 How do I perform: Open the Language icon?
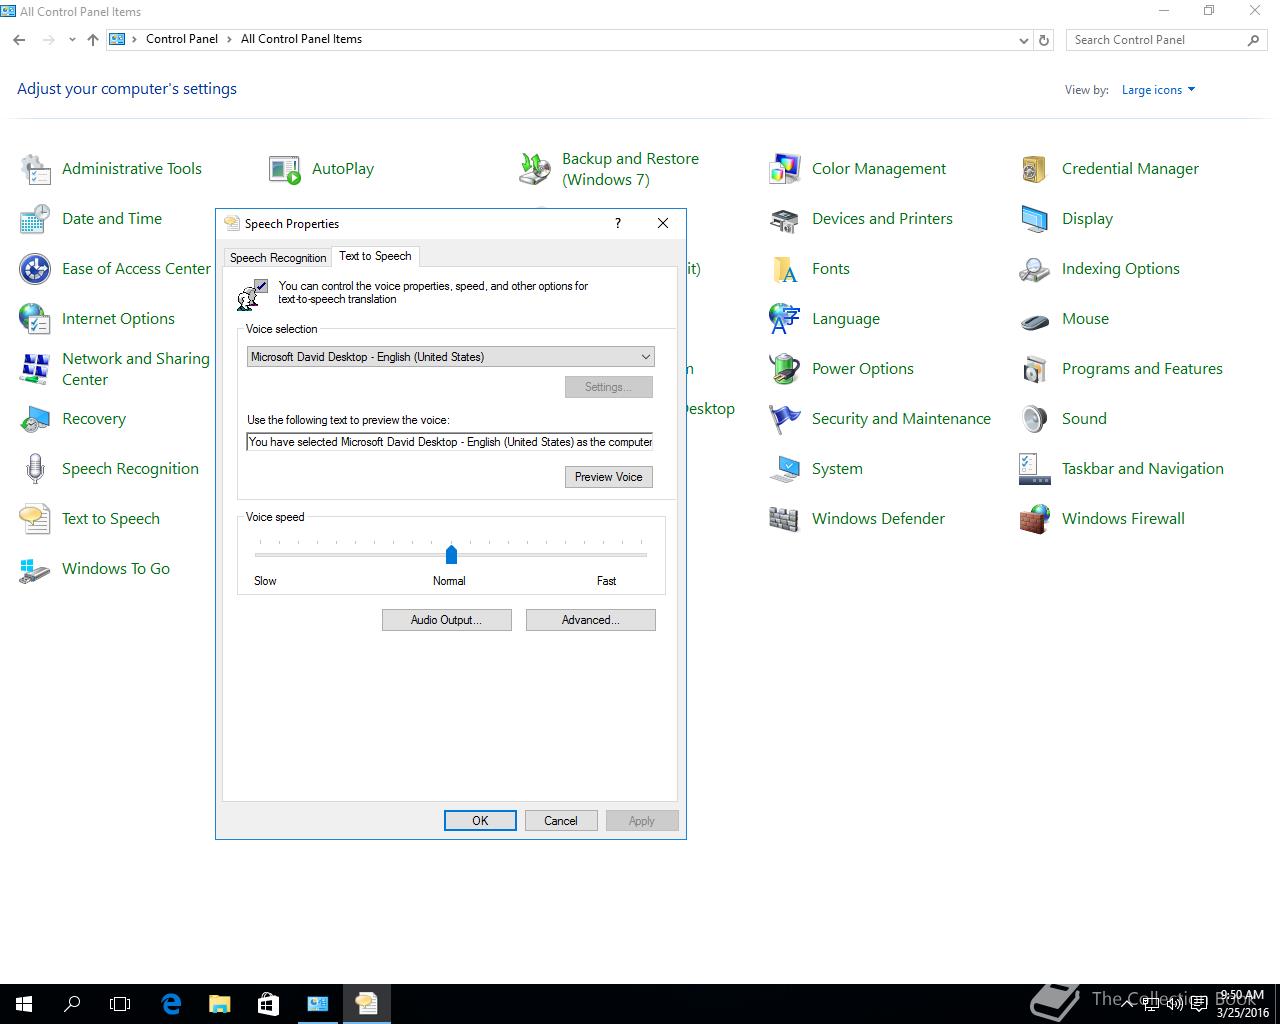click(785, 319)
